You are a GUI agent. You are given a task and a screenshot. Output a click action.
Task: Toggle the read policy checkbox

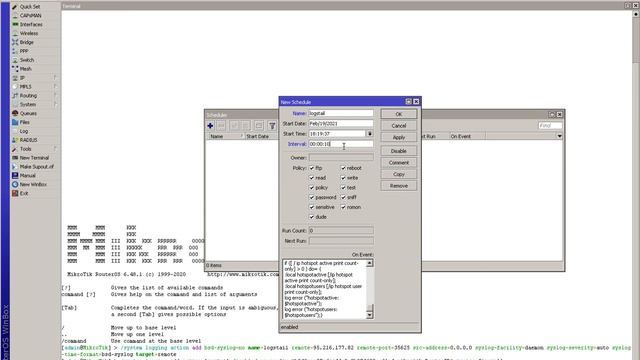tap(312, 178)
